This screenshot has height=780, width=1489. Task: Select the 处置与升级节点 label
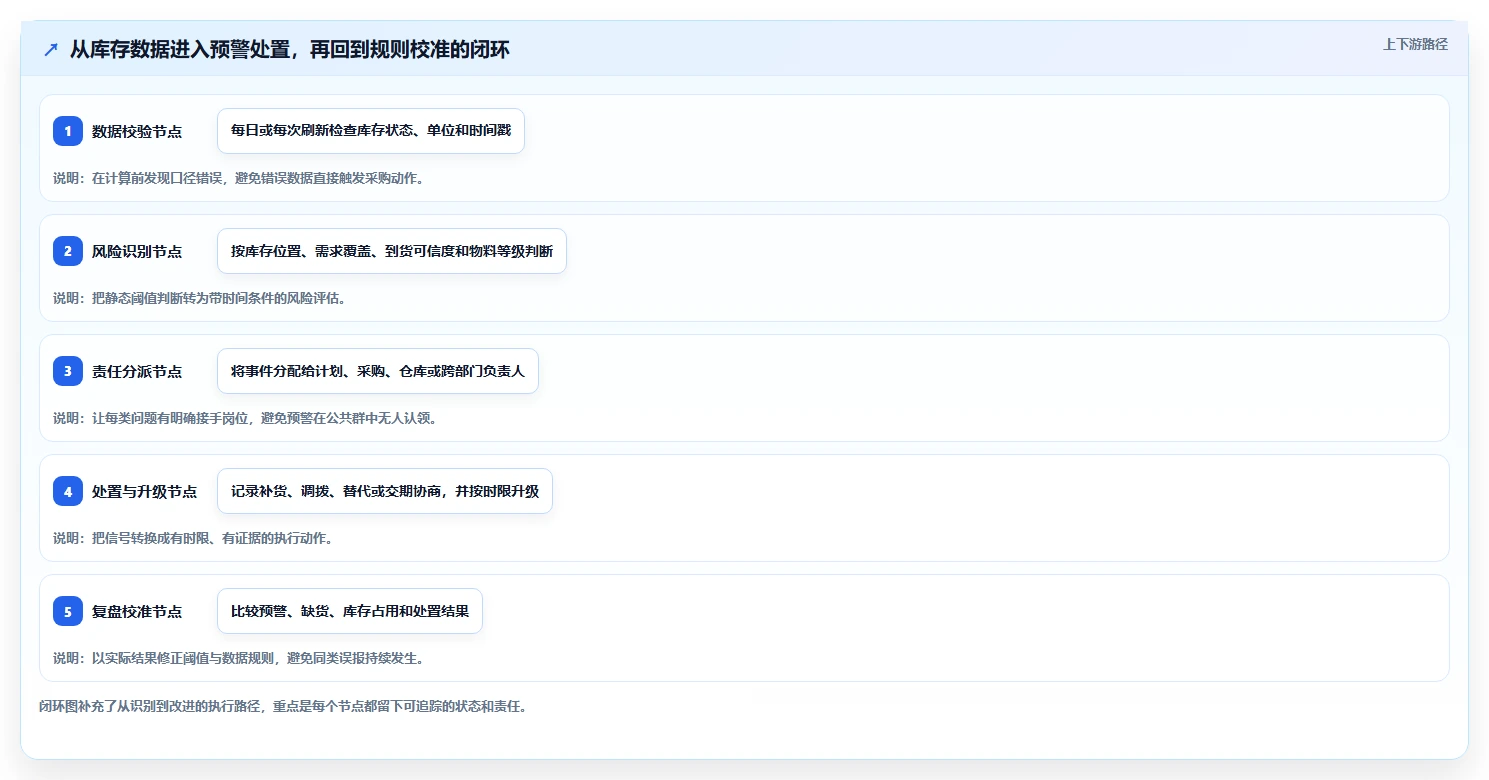point(144,491)
